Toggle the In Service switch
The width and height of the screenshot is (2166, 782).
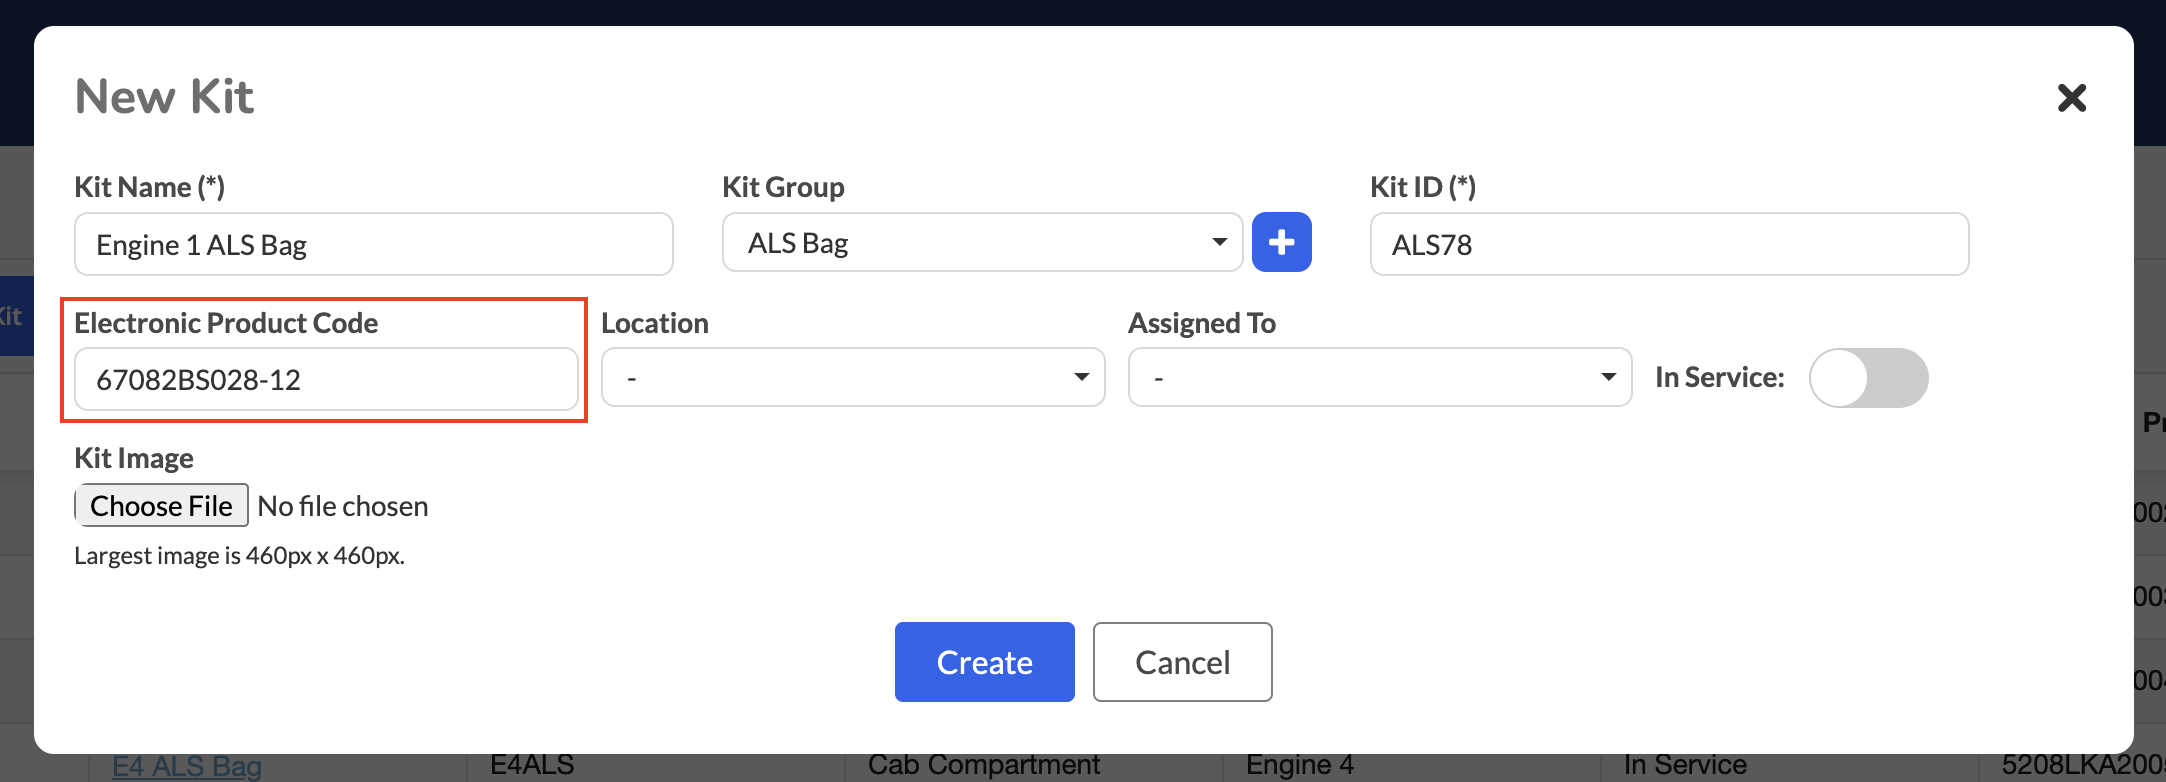pos(1868,378)
